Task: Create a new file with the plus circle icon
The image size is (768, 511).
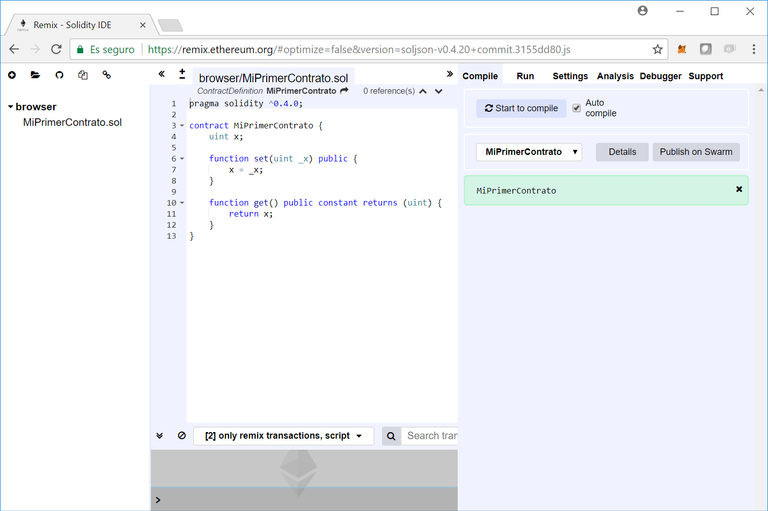Action: [x=12, y=75]
